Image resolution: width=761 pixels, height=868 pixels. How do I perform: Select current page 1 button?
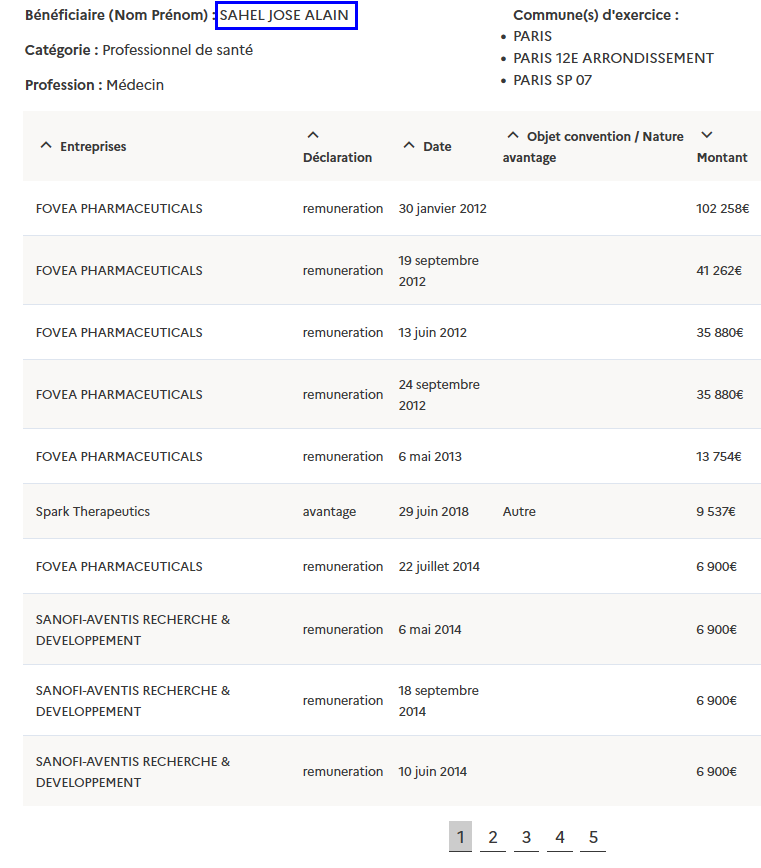(460, 837)
